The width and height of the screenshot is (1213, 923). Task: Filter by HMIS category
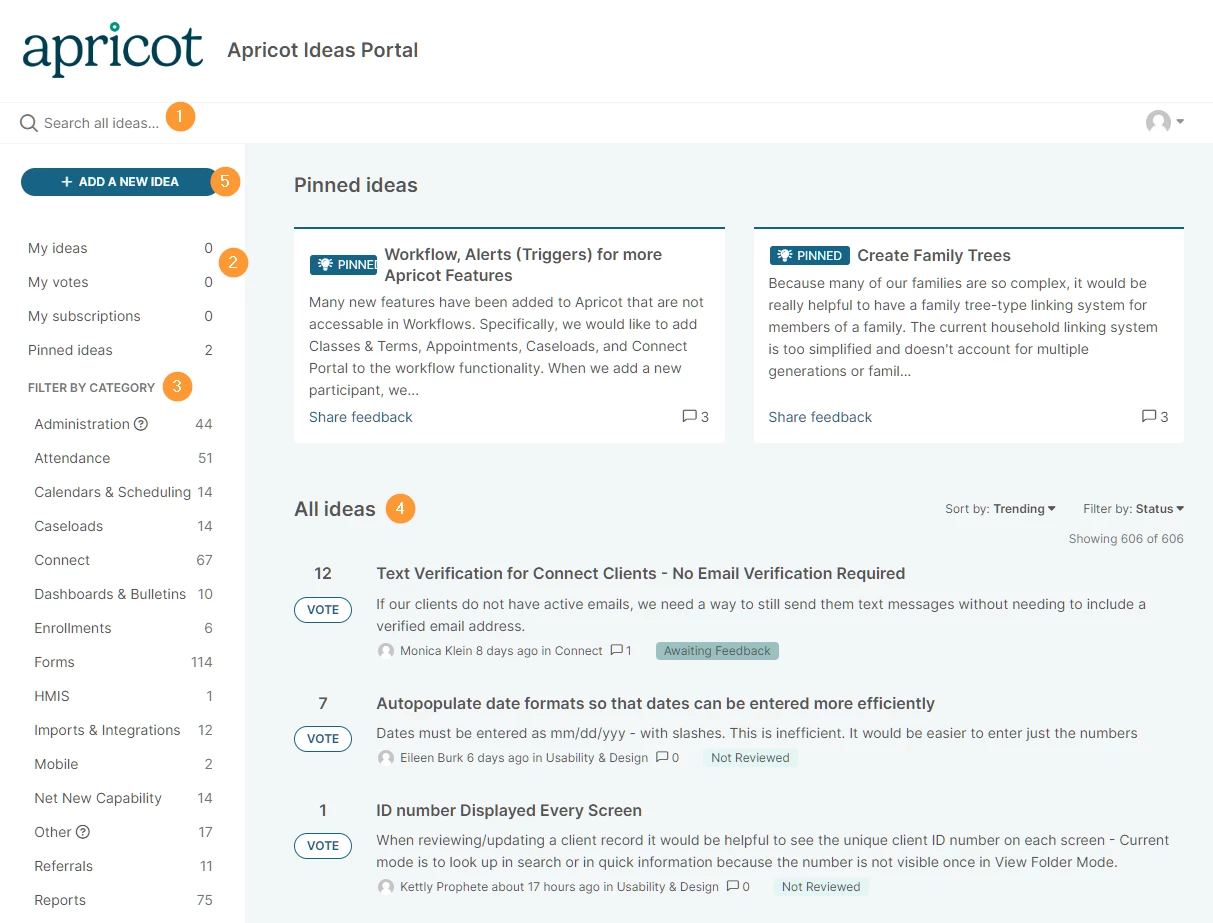click(x=123, y=696)
